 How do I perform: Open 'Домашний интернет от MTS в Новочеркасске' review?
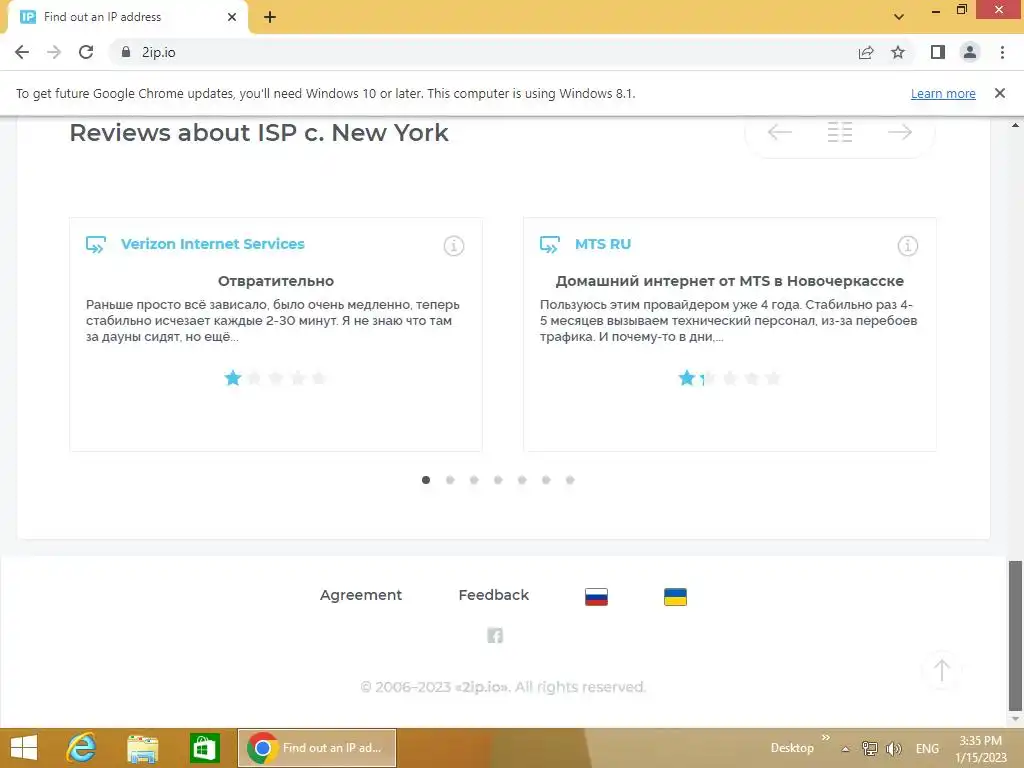coord(729,281)
